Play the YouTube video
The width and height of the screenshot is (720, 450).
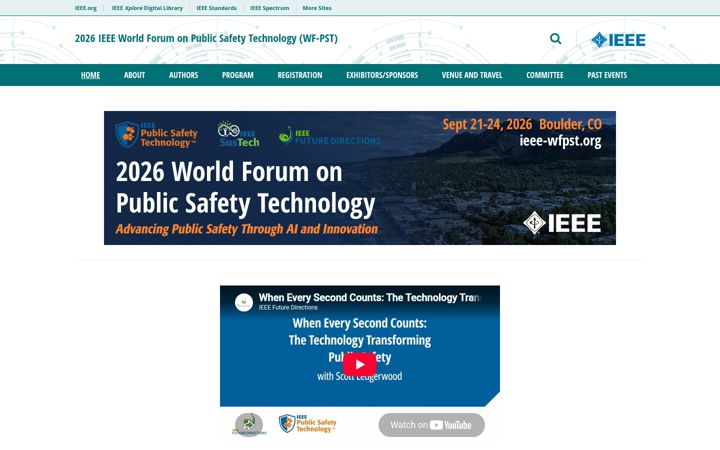pos(360,365)
